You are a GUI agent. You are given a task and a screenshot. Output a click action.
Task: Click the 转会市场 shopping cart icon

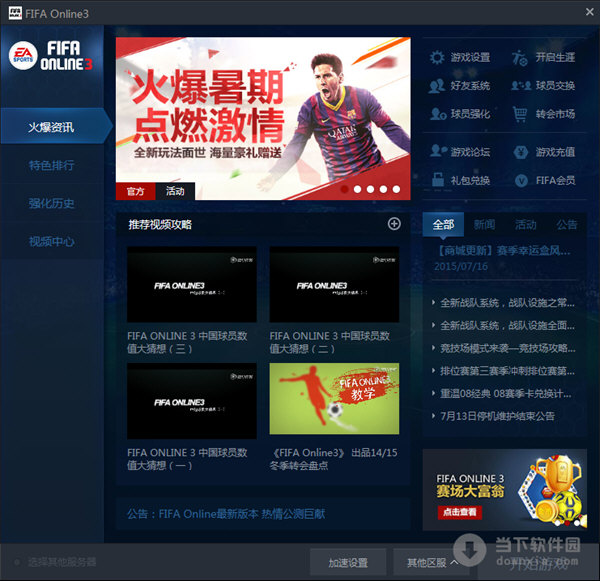point(520,114)
